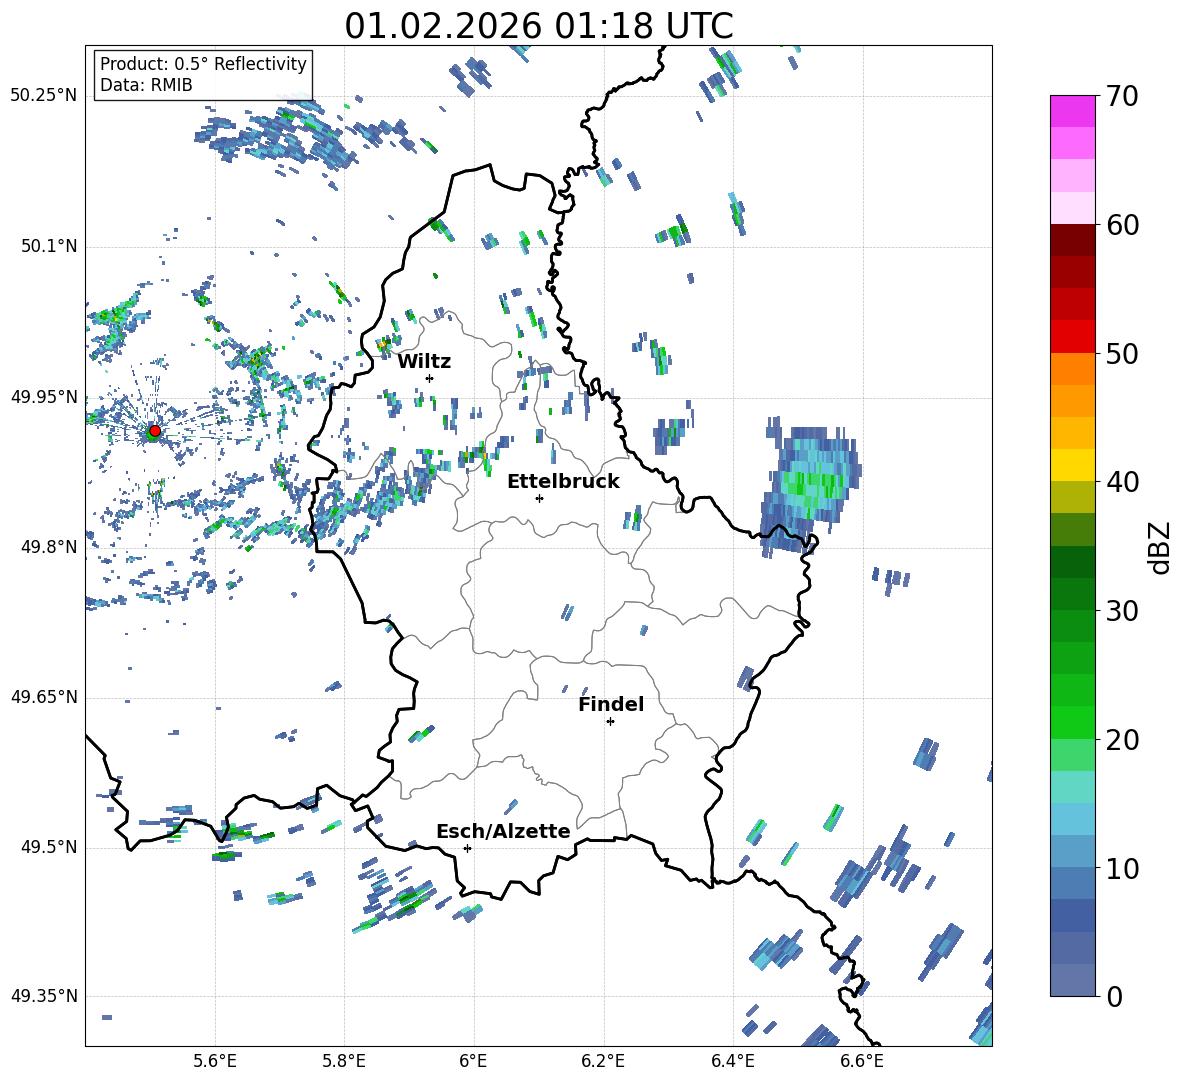Image resolution: width=1184 pixels, height=1081 pixels.
Task: Click the Esch/Alzette station cross marker
Action: coord(467,848)
